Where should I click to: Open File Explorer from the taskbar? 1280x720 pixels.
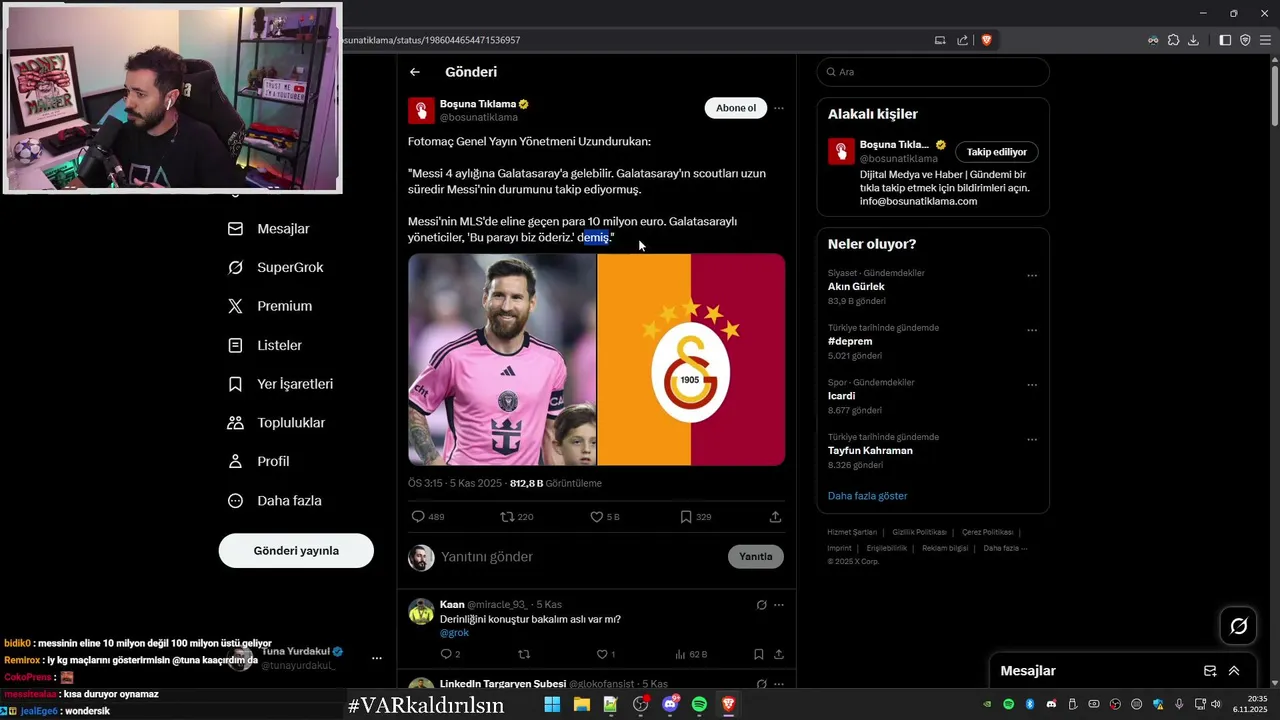pos(581,705)
